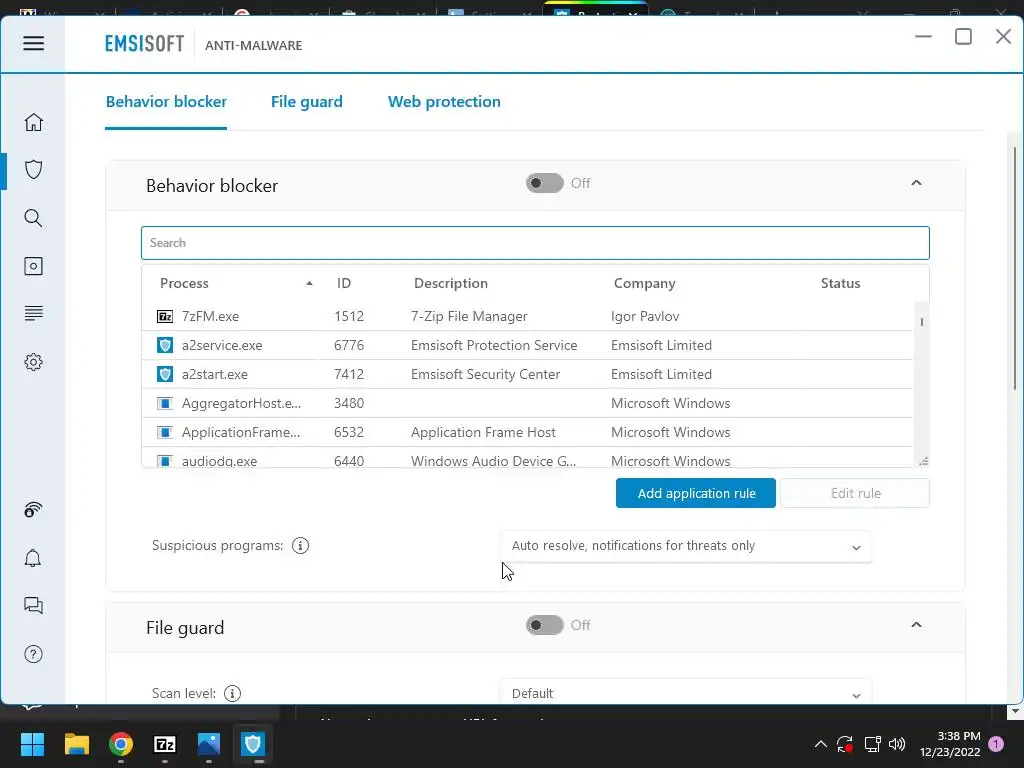Click the Edit rule button
This screenshot has width=1024, height=768.
tap(855, 493)
